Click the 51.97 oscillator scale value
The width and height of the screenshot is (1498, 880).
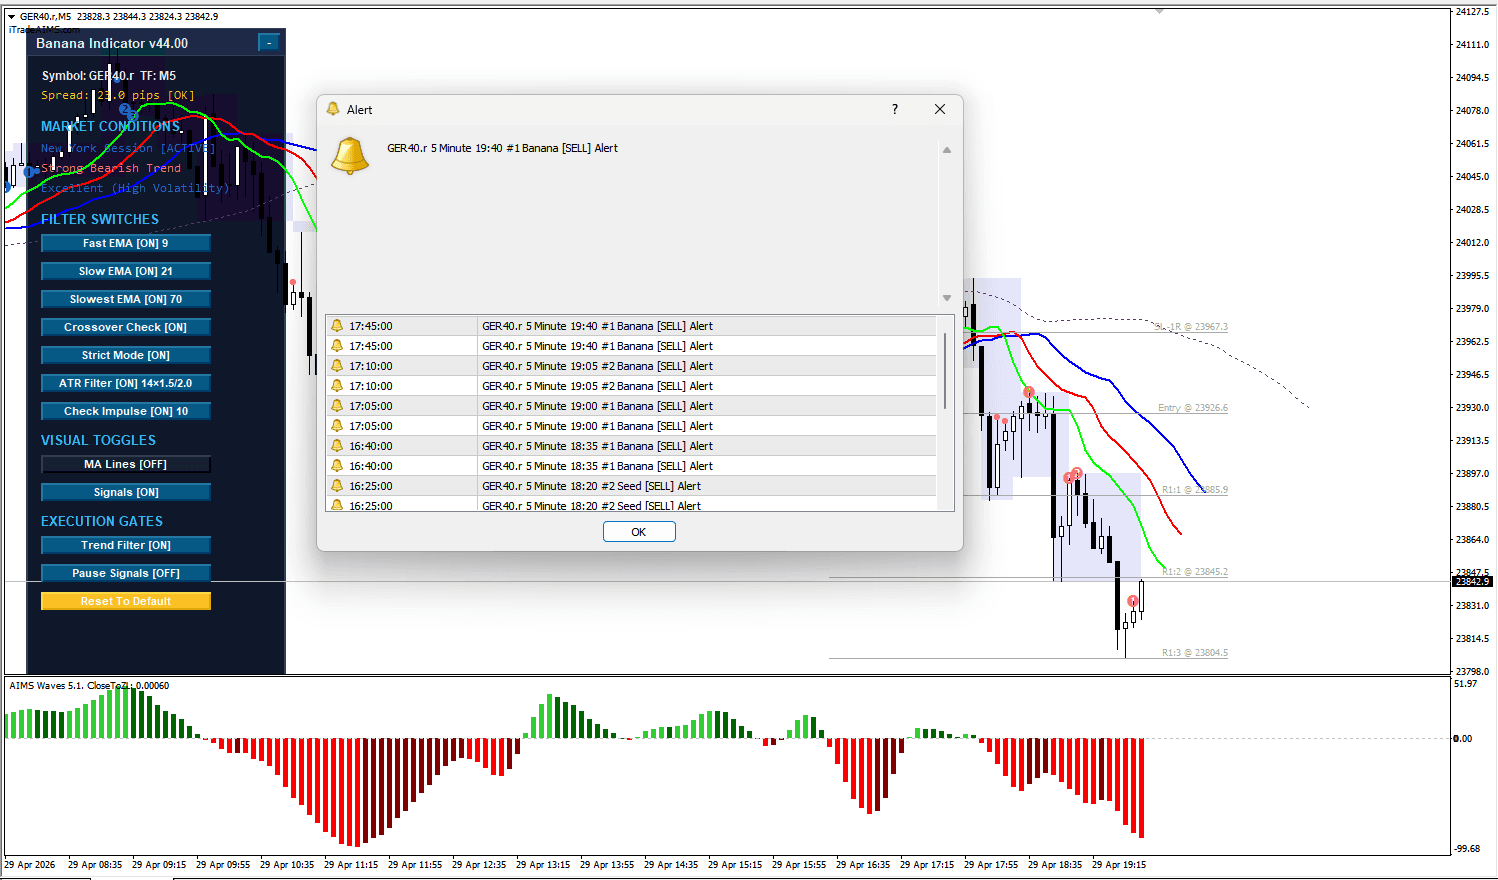pos(1465,684)
